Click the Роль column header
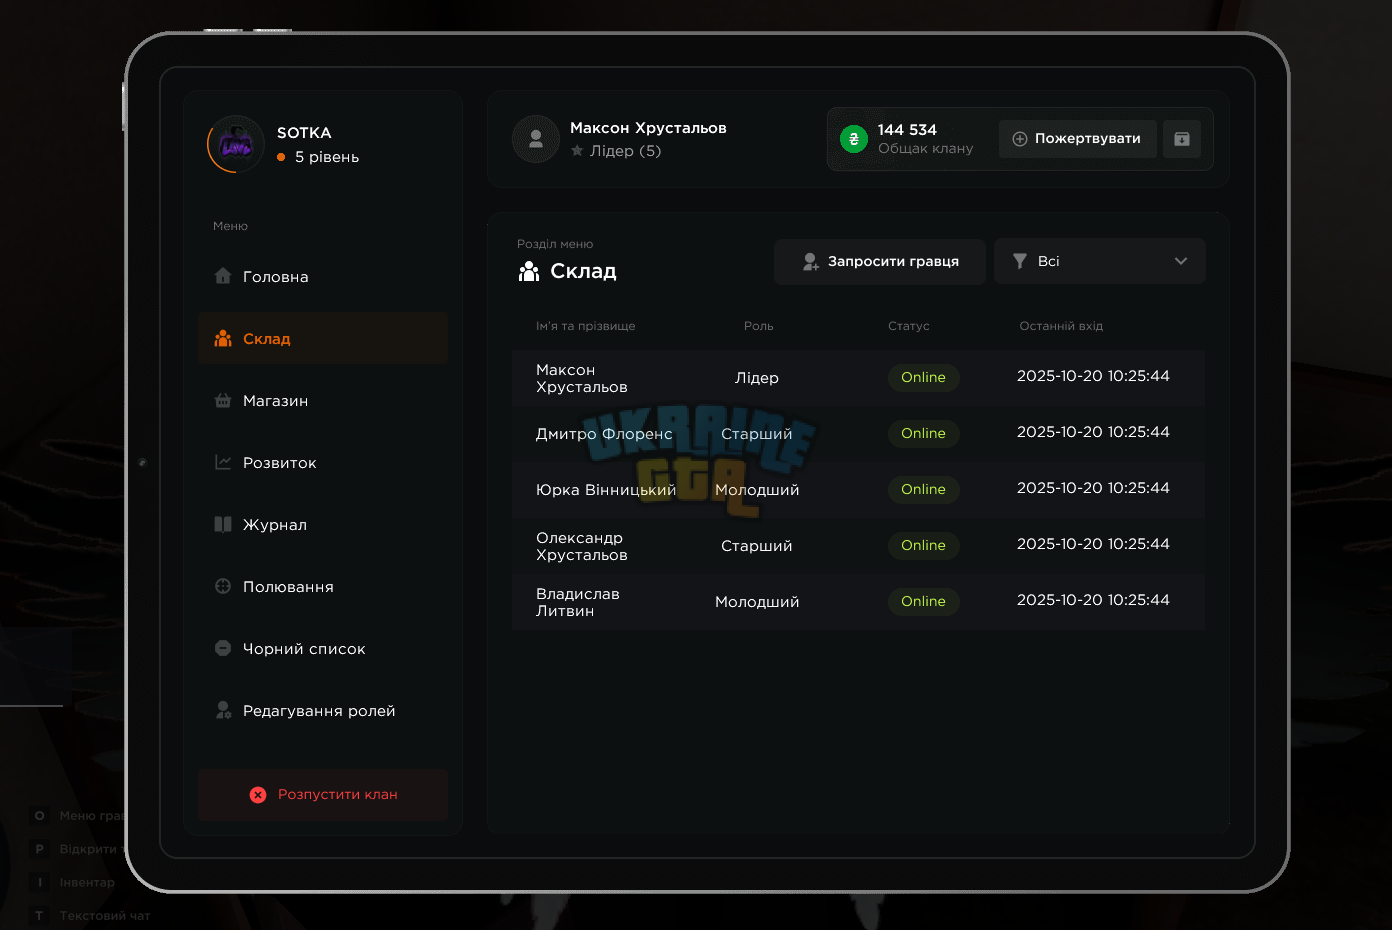1392x930 pixels. (x=758, y=326)
